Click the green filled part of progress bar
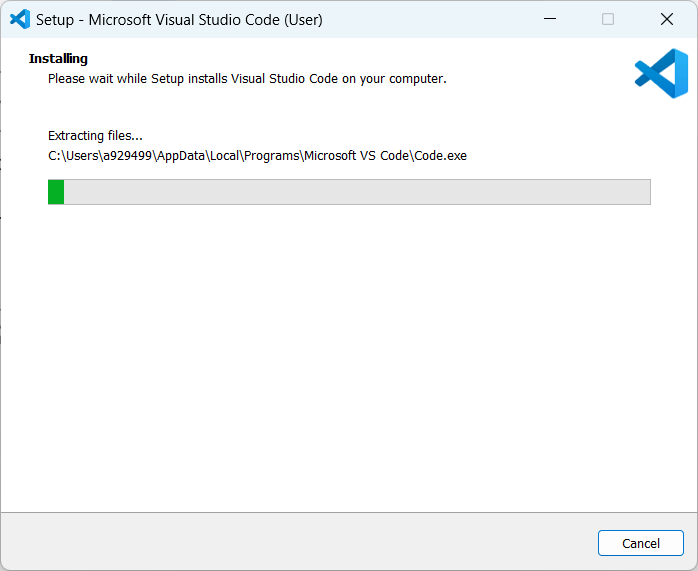The height and width of the screenshot is (571, 698). click(x=56, y=192)
